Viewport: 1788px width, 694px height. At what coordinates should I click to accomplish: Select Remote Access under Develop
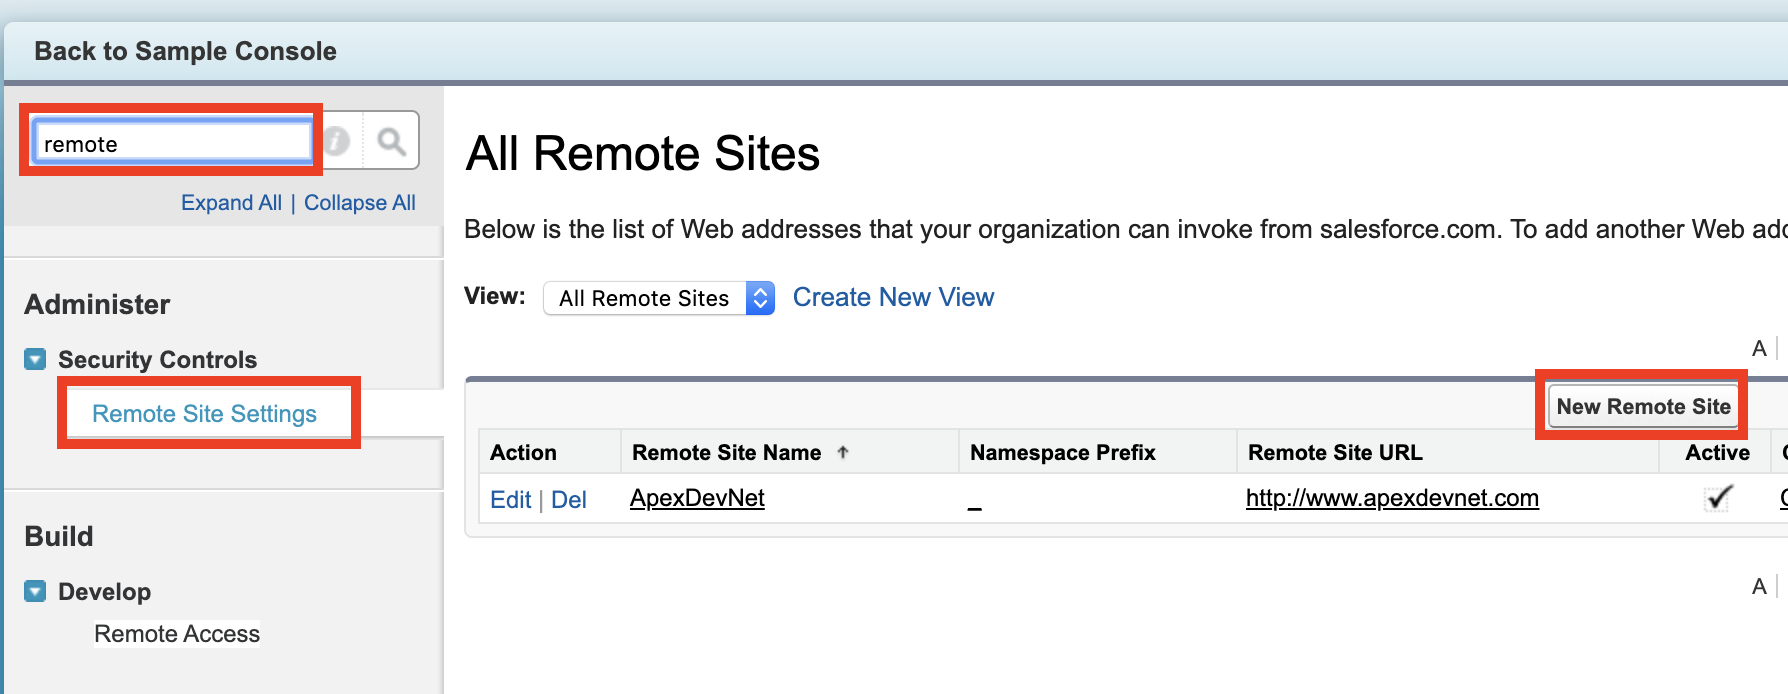tap(177, 634)
